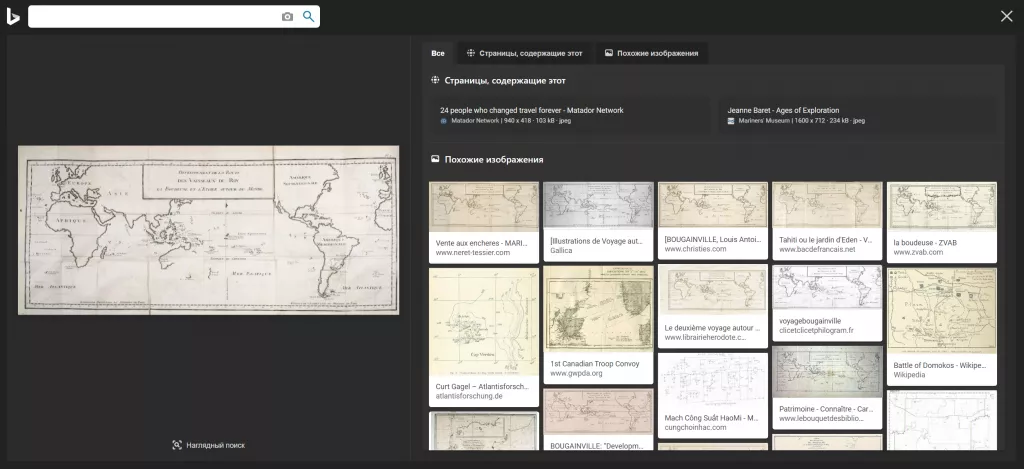Open Jeanne Baret Ages of Exploration link
The width and height of the screenshot is (1024, 469).
click(x=783, y=110)
